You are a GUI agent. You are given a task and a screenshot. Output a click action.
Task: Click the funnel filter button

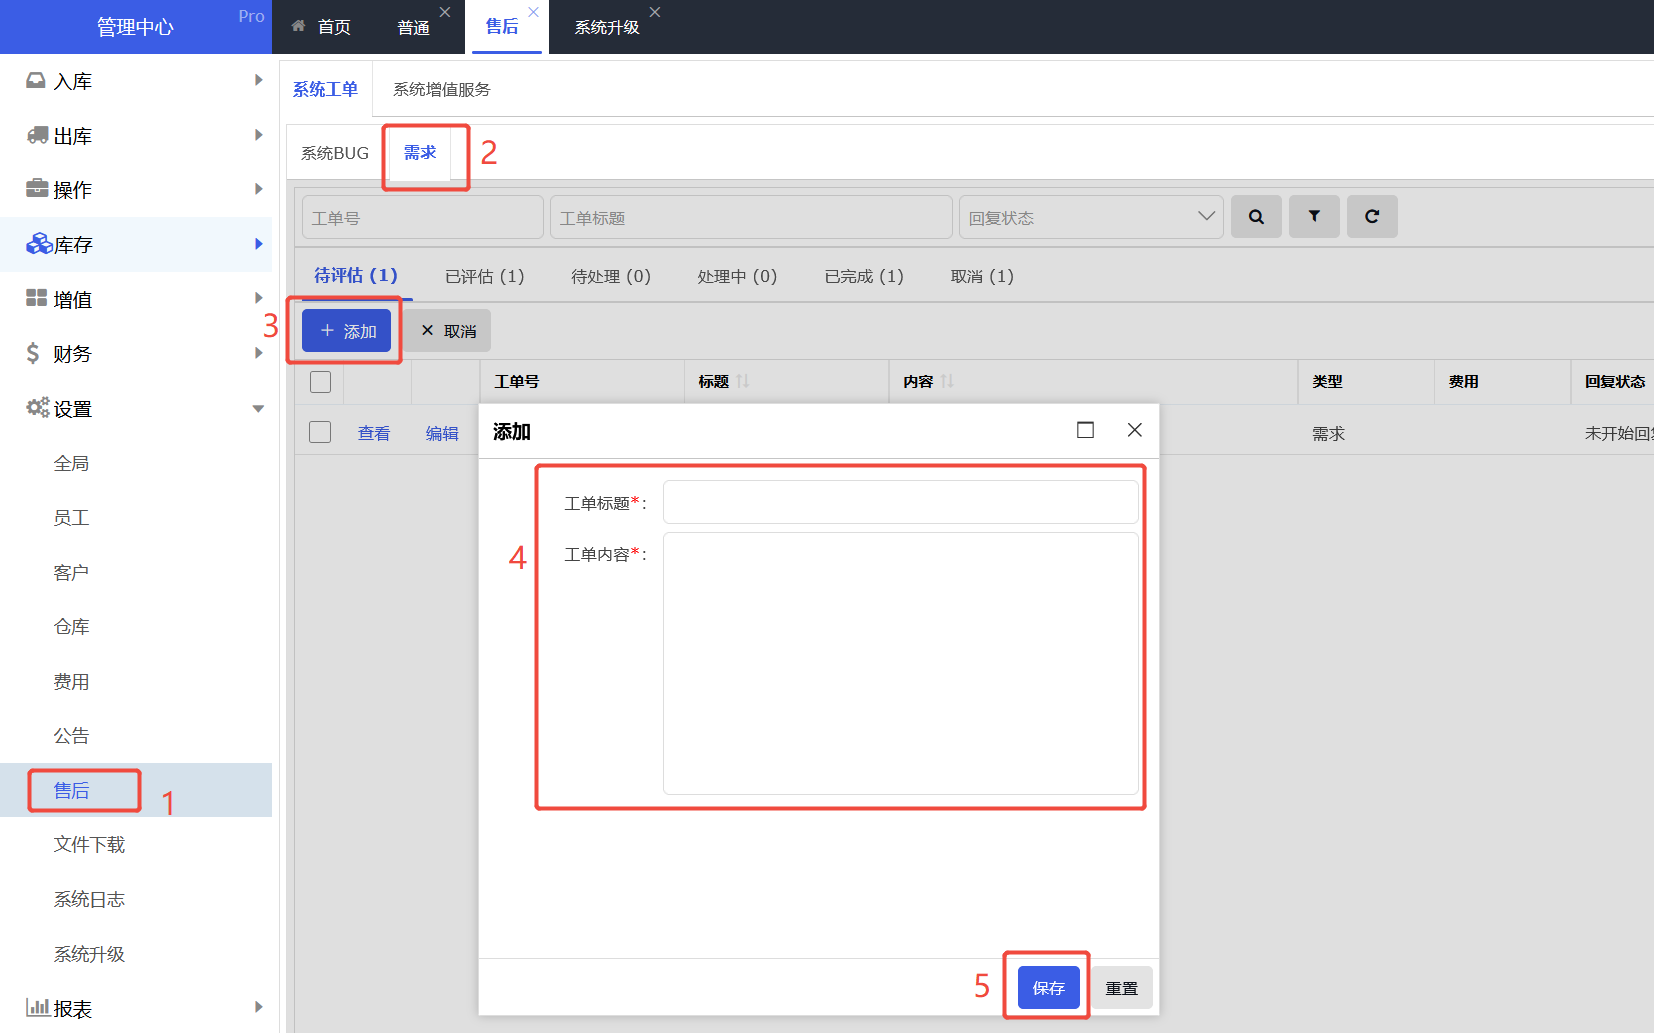pyautogui.click(x=1314, y=217)
